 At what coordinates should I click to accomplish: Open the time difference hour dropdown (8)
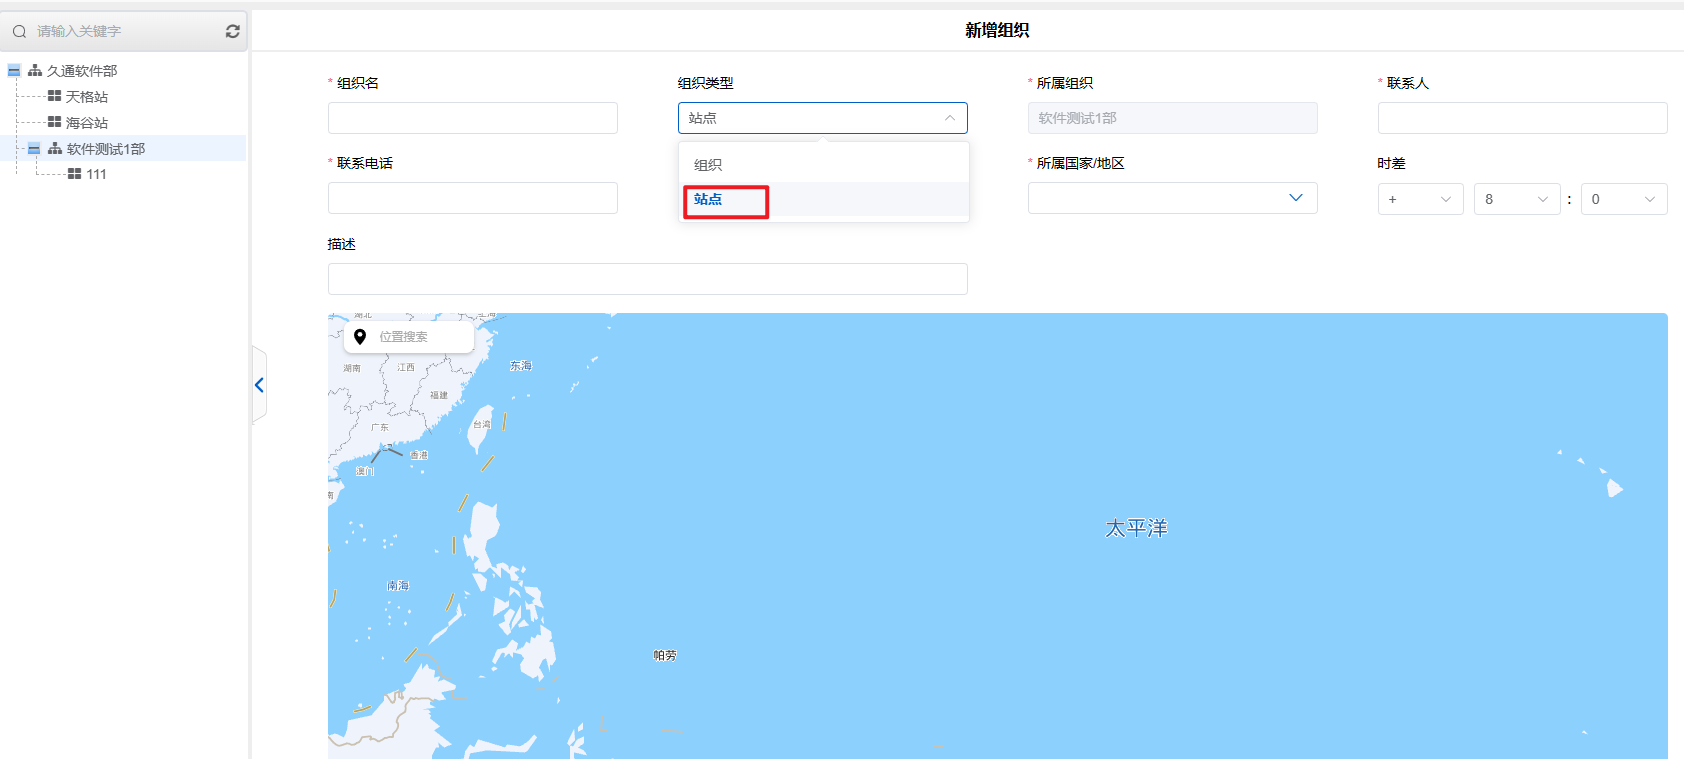[1517, 199]
